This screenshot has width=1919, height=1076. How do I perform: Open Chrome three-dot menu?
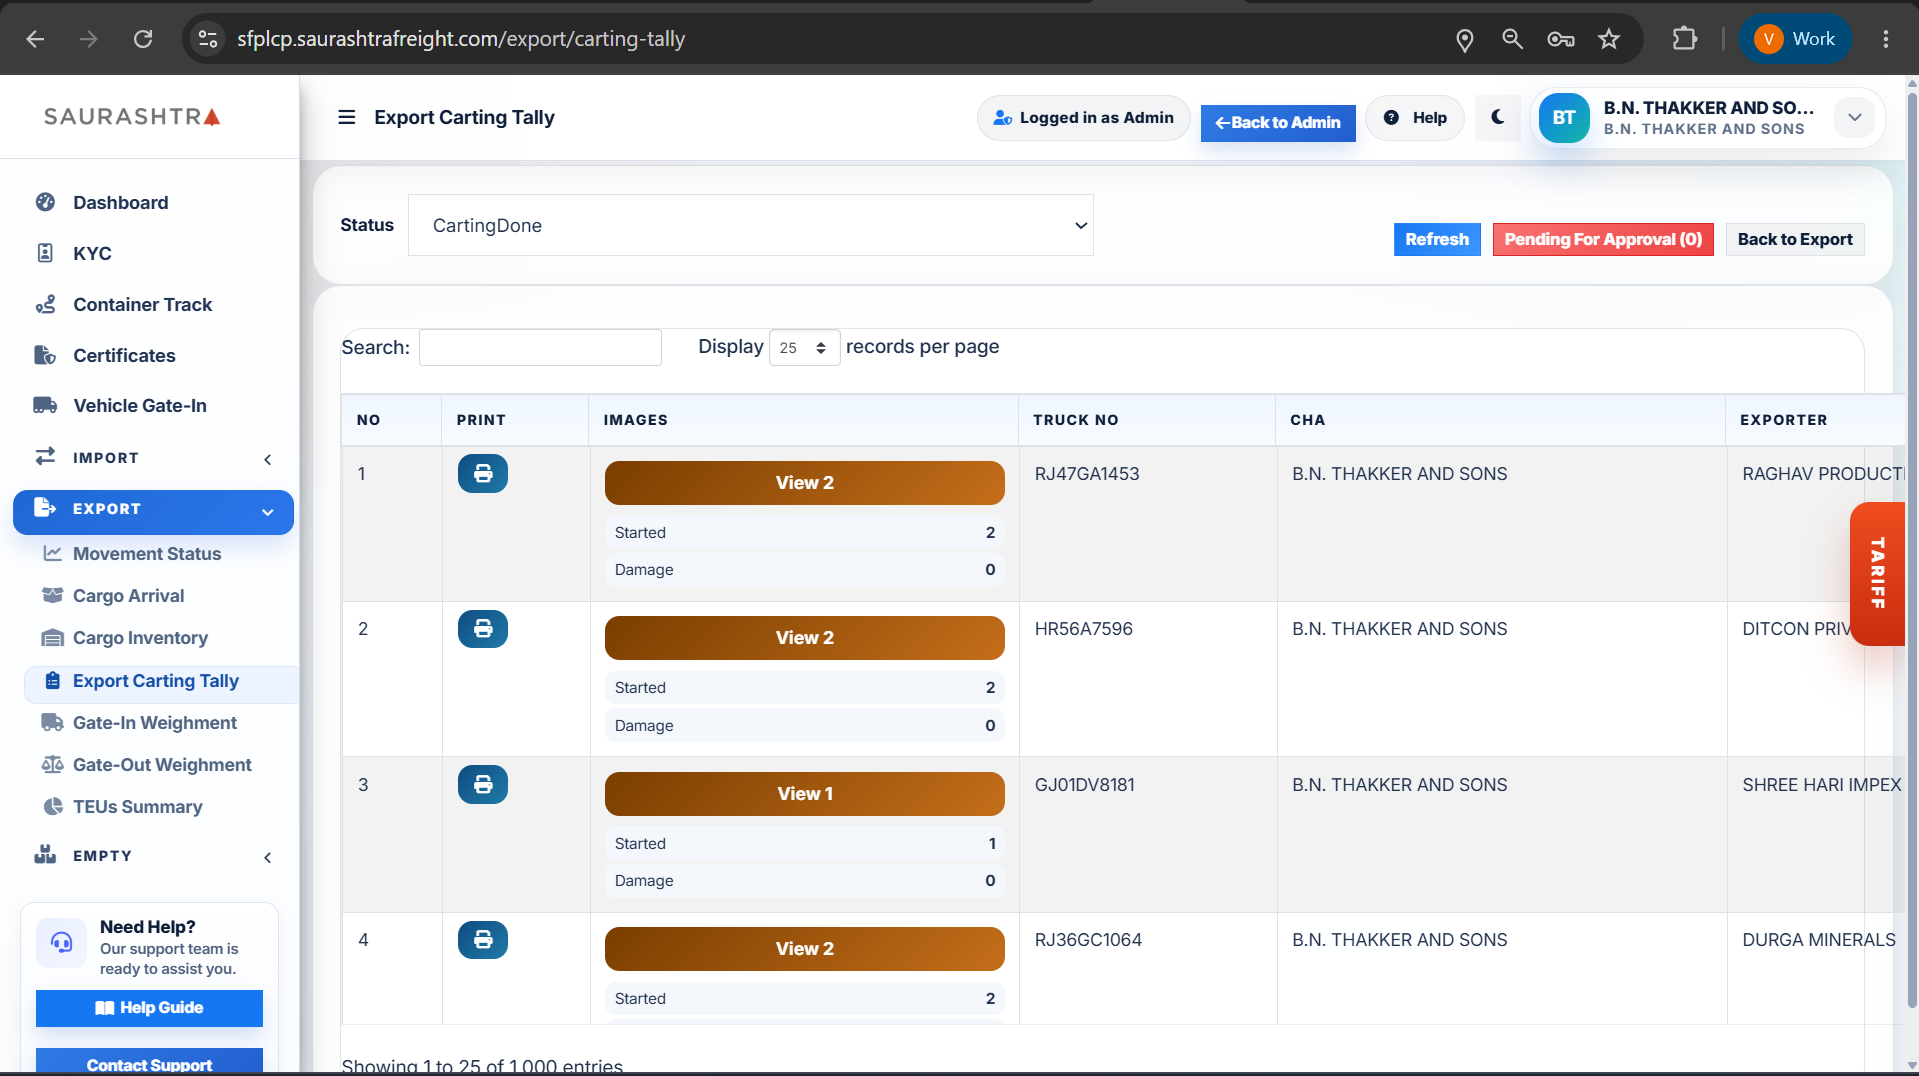click(1885, 39)
